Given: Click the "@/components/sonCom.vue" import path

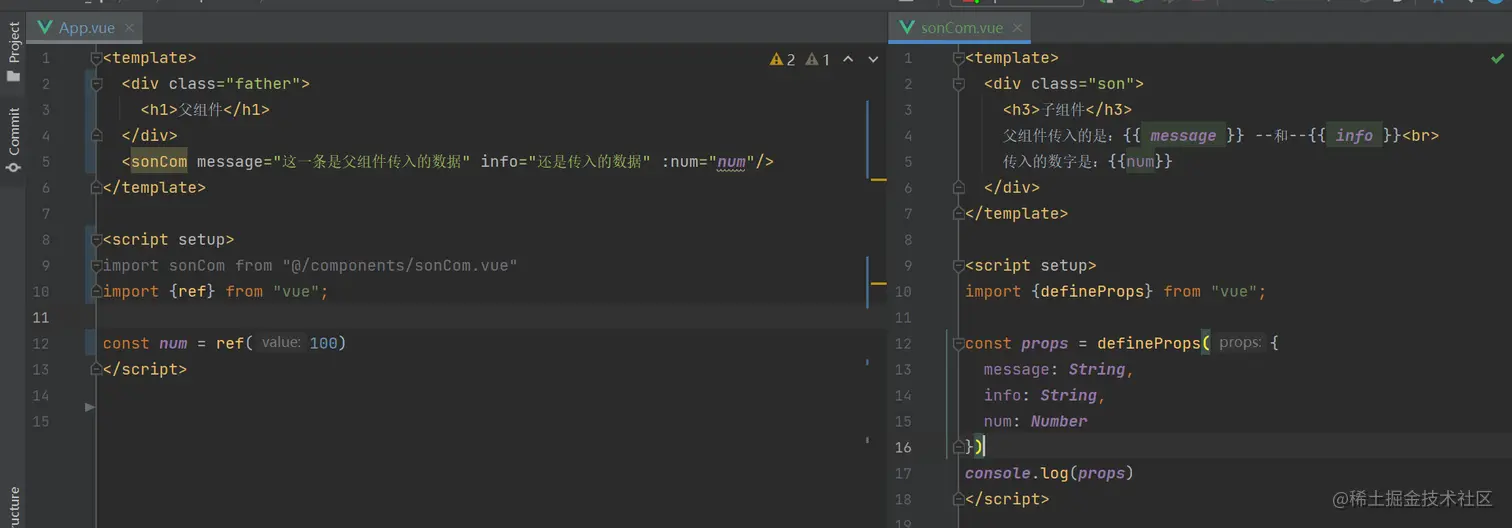Looking at the screenshot, I should pos(400,266).
